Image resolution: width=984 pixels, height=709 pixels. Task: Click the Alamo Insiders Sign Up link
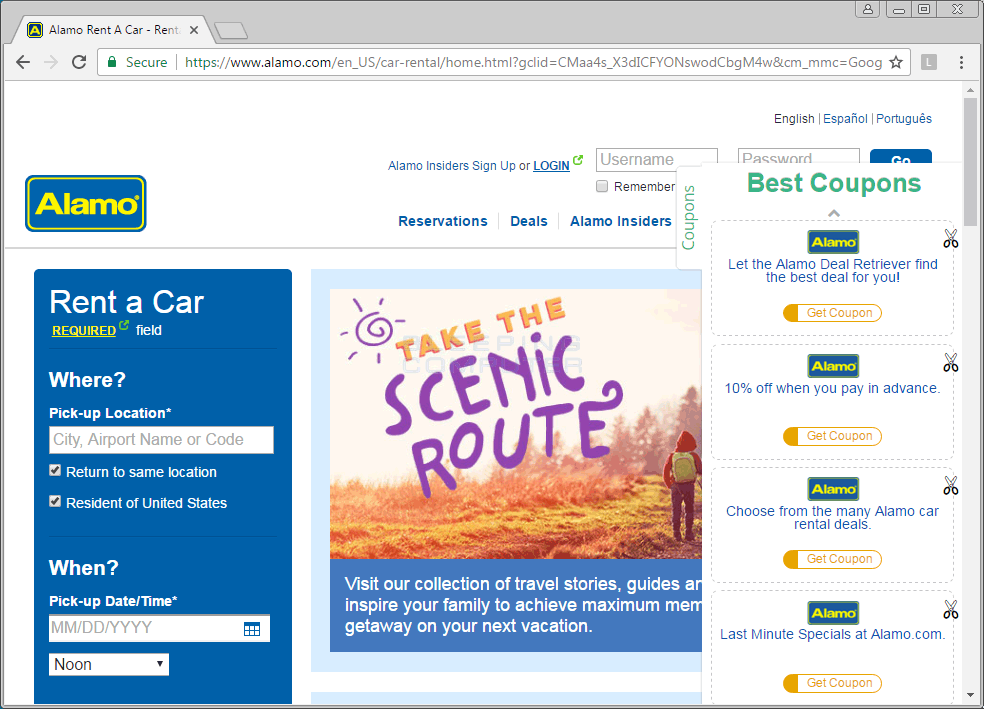click(451, 166)
